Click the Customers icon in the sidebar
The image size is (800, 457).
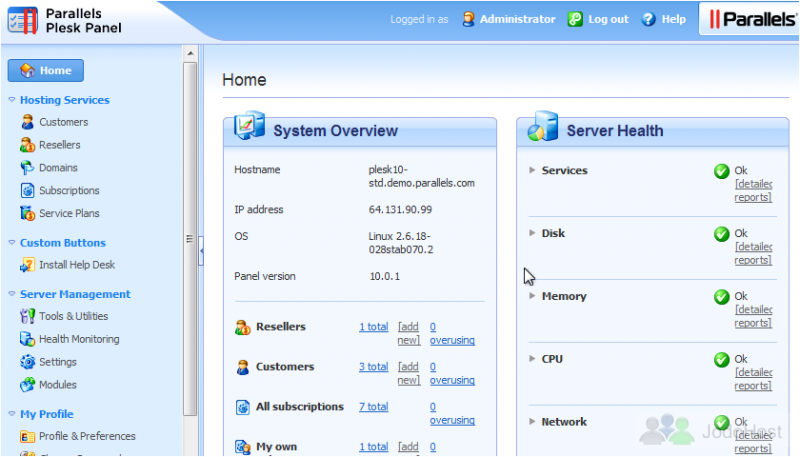pyautogui.click(x=28, y=122)
